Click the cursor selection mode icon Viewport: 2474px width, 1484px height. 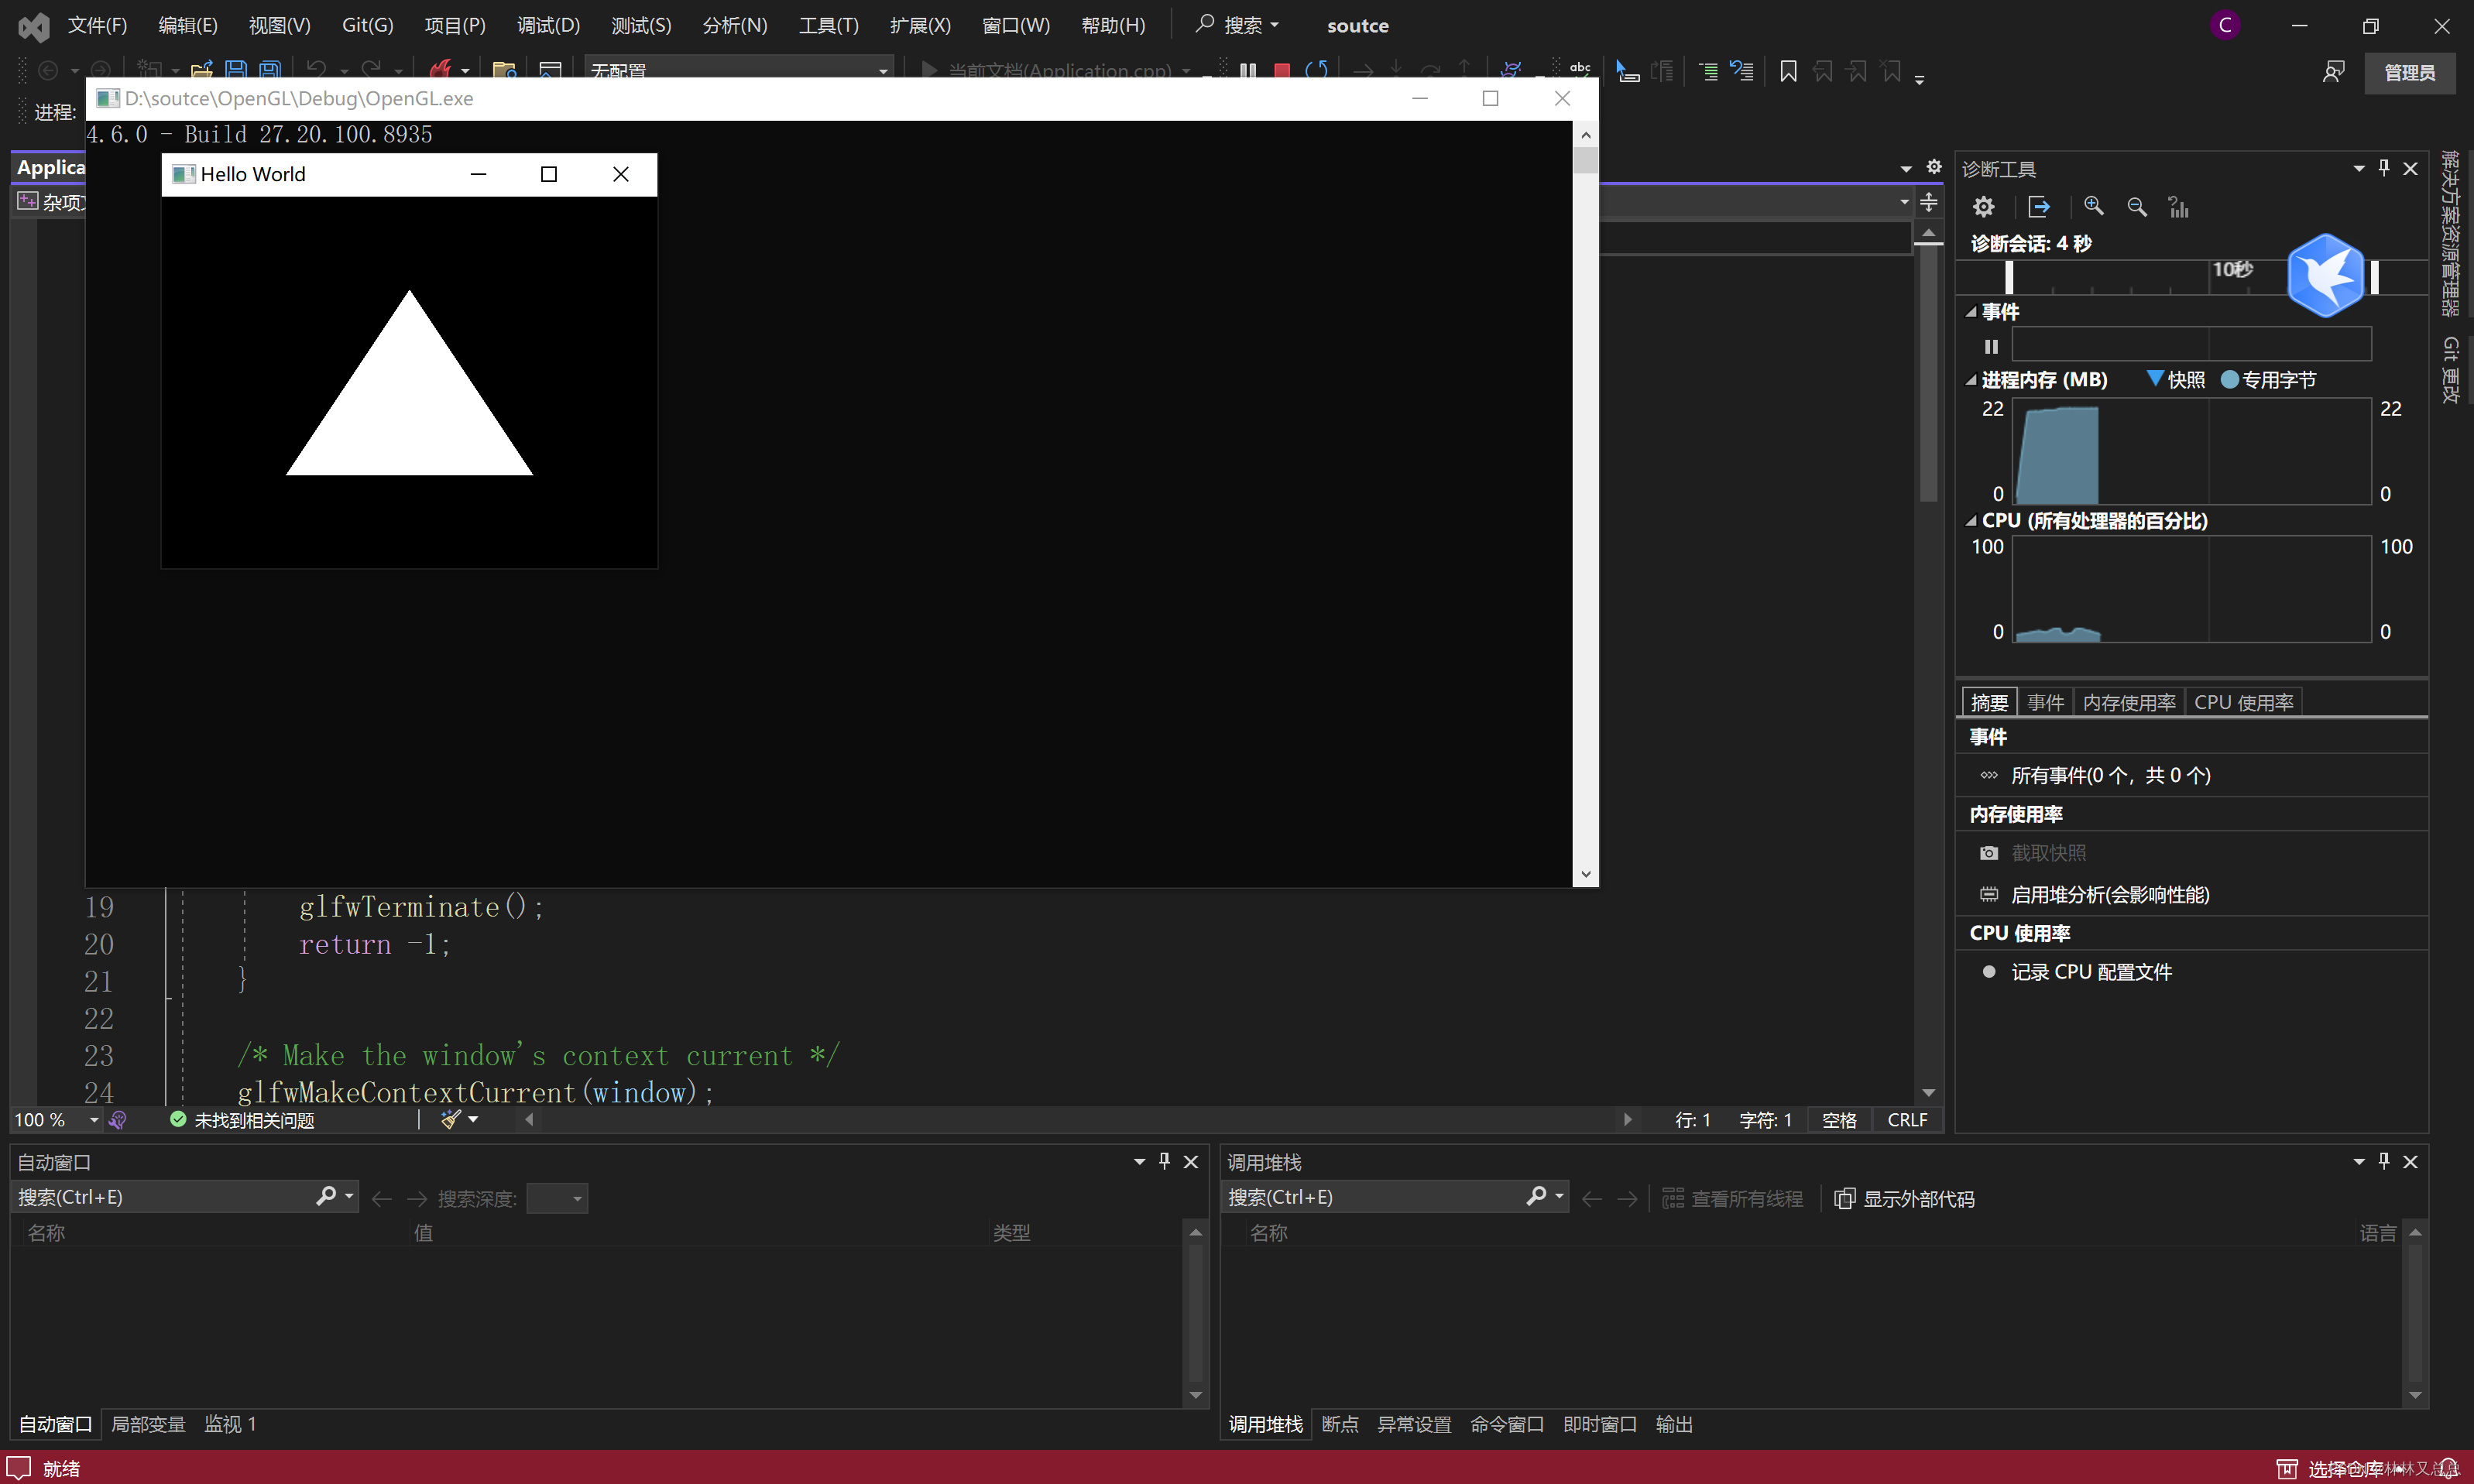[1627, 71]
